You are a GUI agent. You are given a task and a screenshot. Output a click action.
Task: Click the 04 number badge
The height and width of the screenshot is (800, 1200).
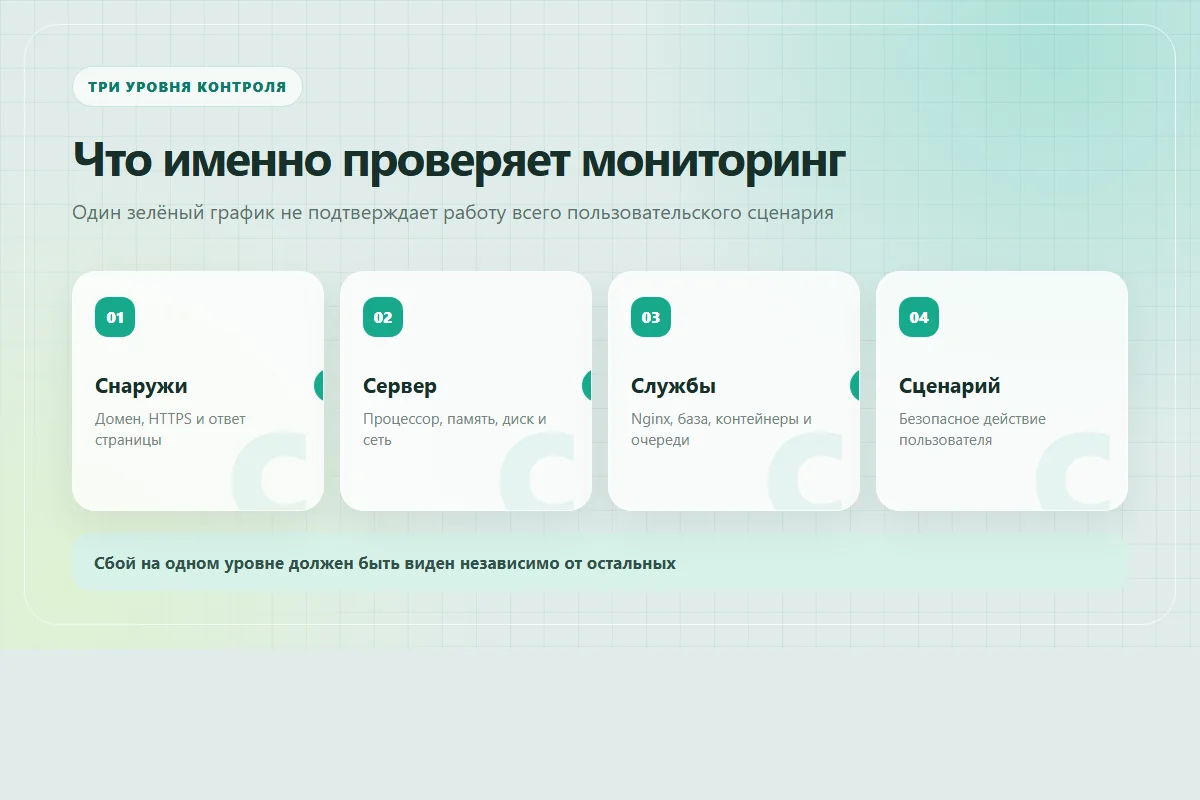(x=919, y=317)
